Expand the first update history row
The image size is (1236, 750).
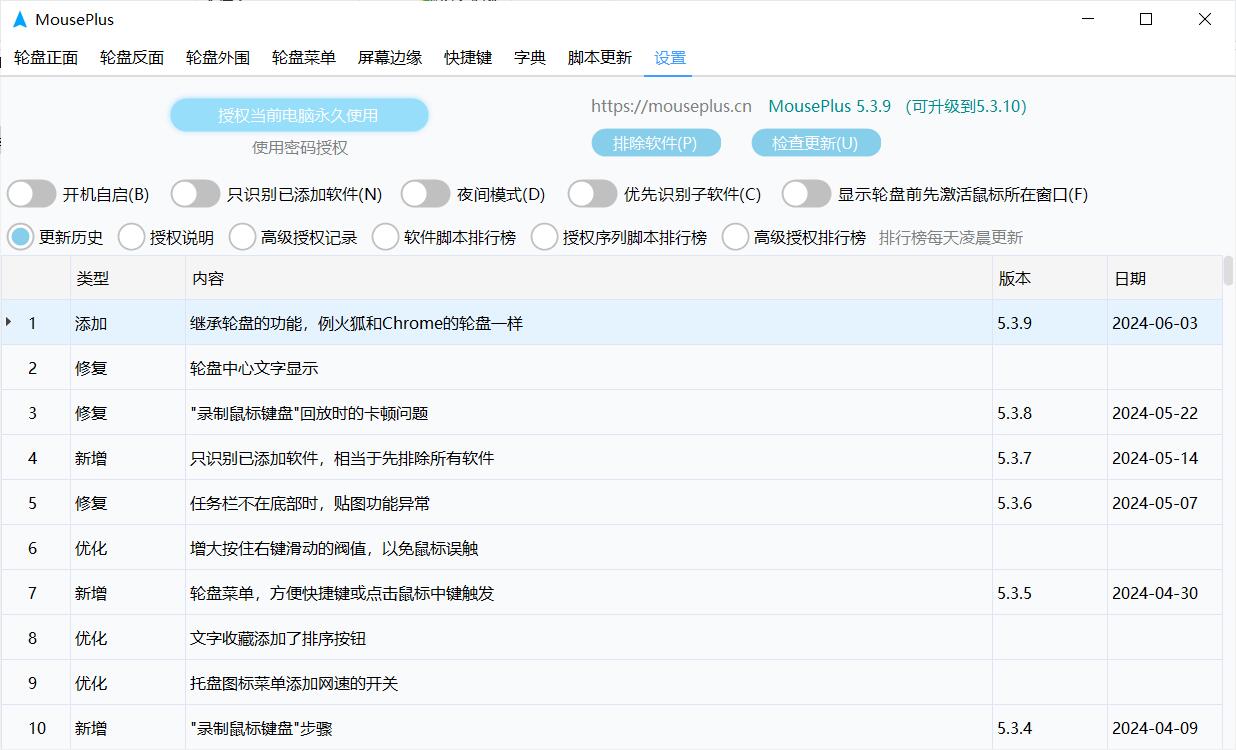pyautogui.click(x=8, y=323)
